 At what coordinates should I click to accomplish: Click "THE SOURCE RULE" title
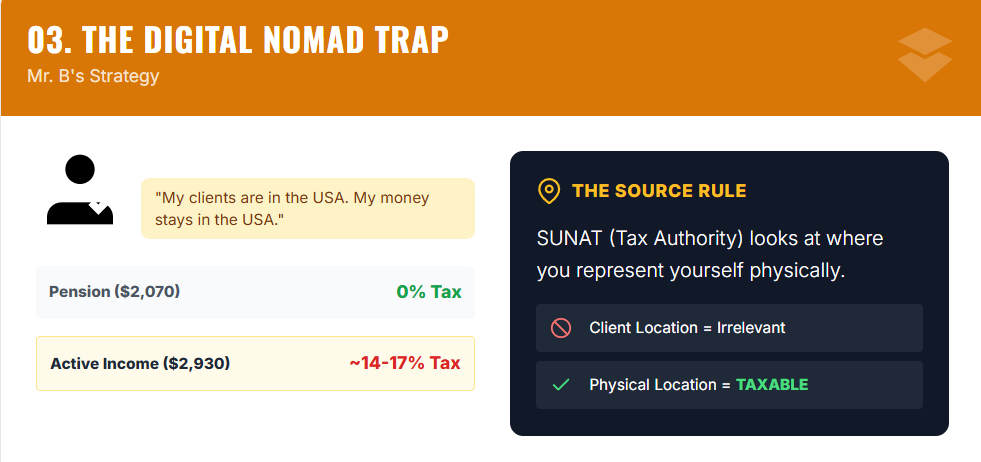[659, 191]
